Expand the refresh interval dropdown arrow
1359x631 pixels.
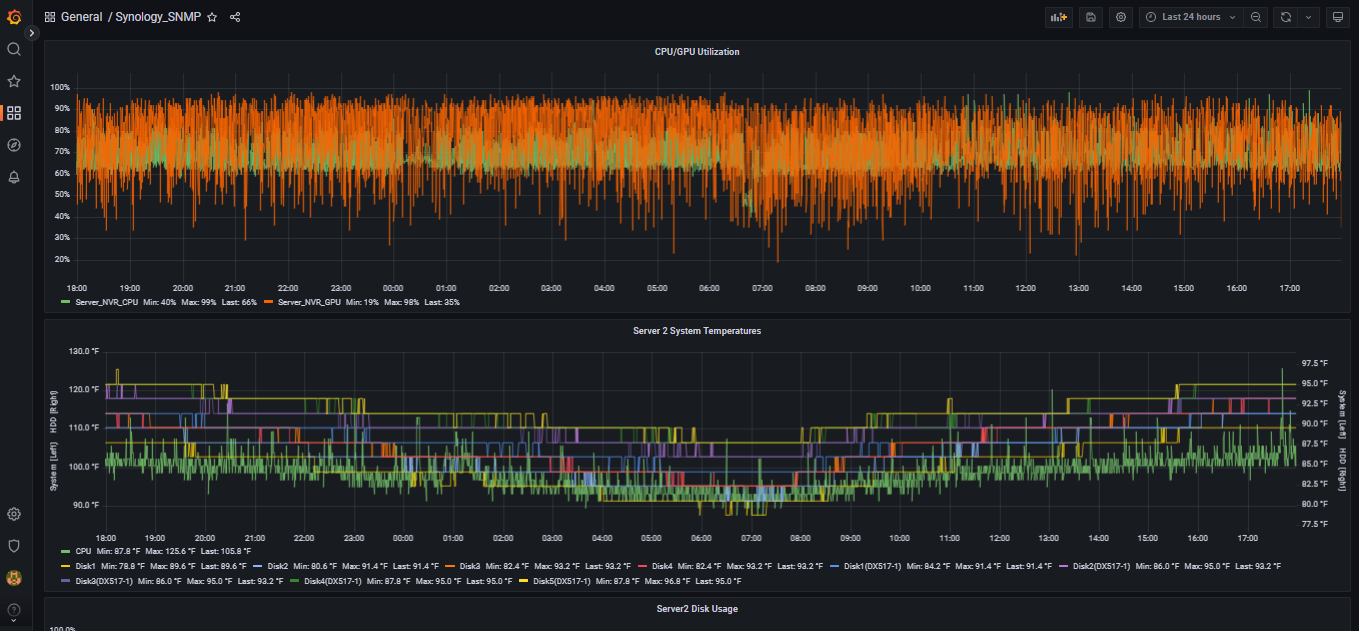click(1308, 17)
